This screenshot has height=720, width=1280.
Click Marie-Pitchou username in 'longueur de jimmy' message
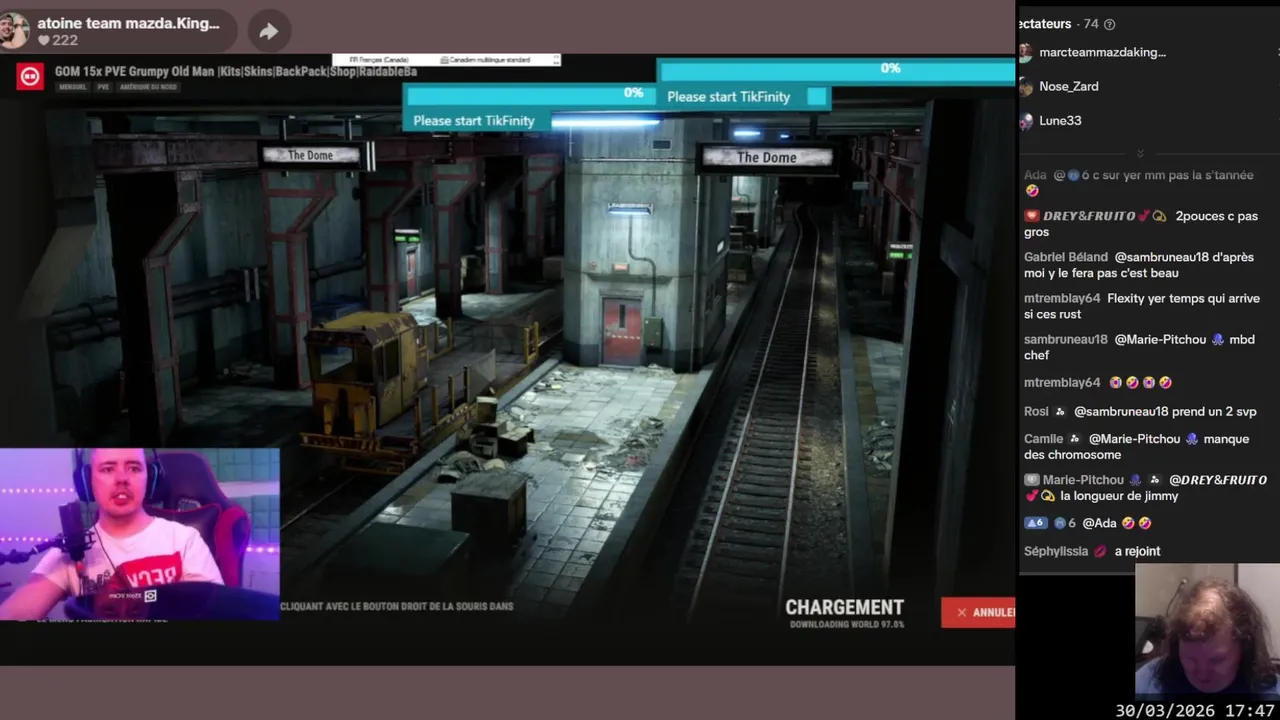coord(1084,480)
